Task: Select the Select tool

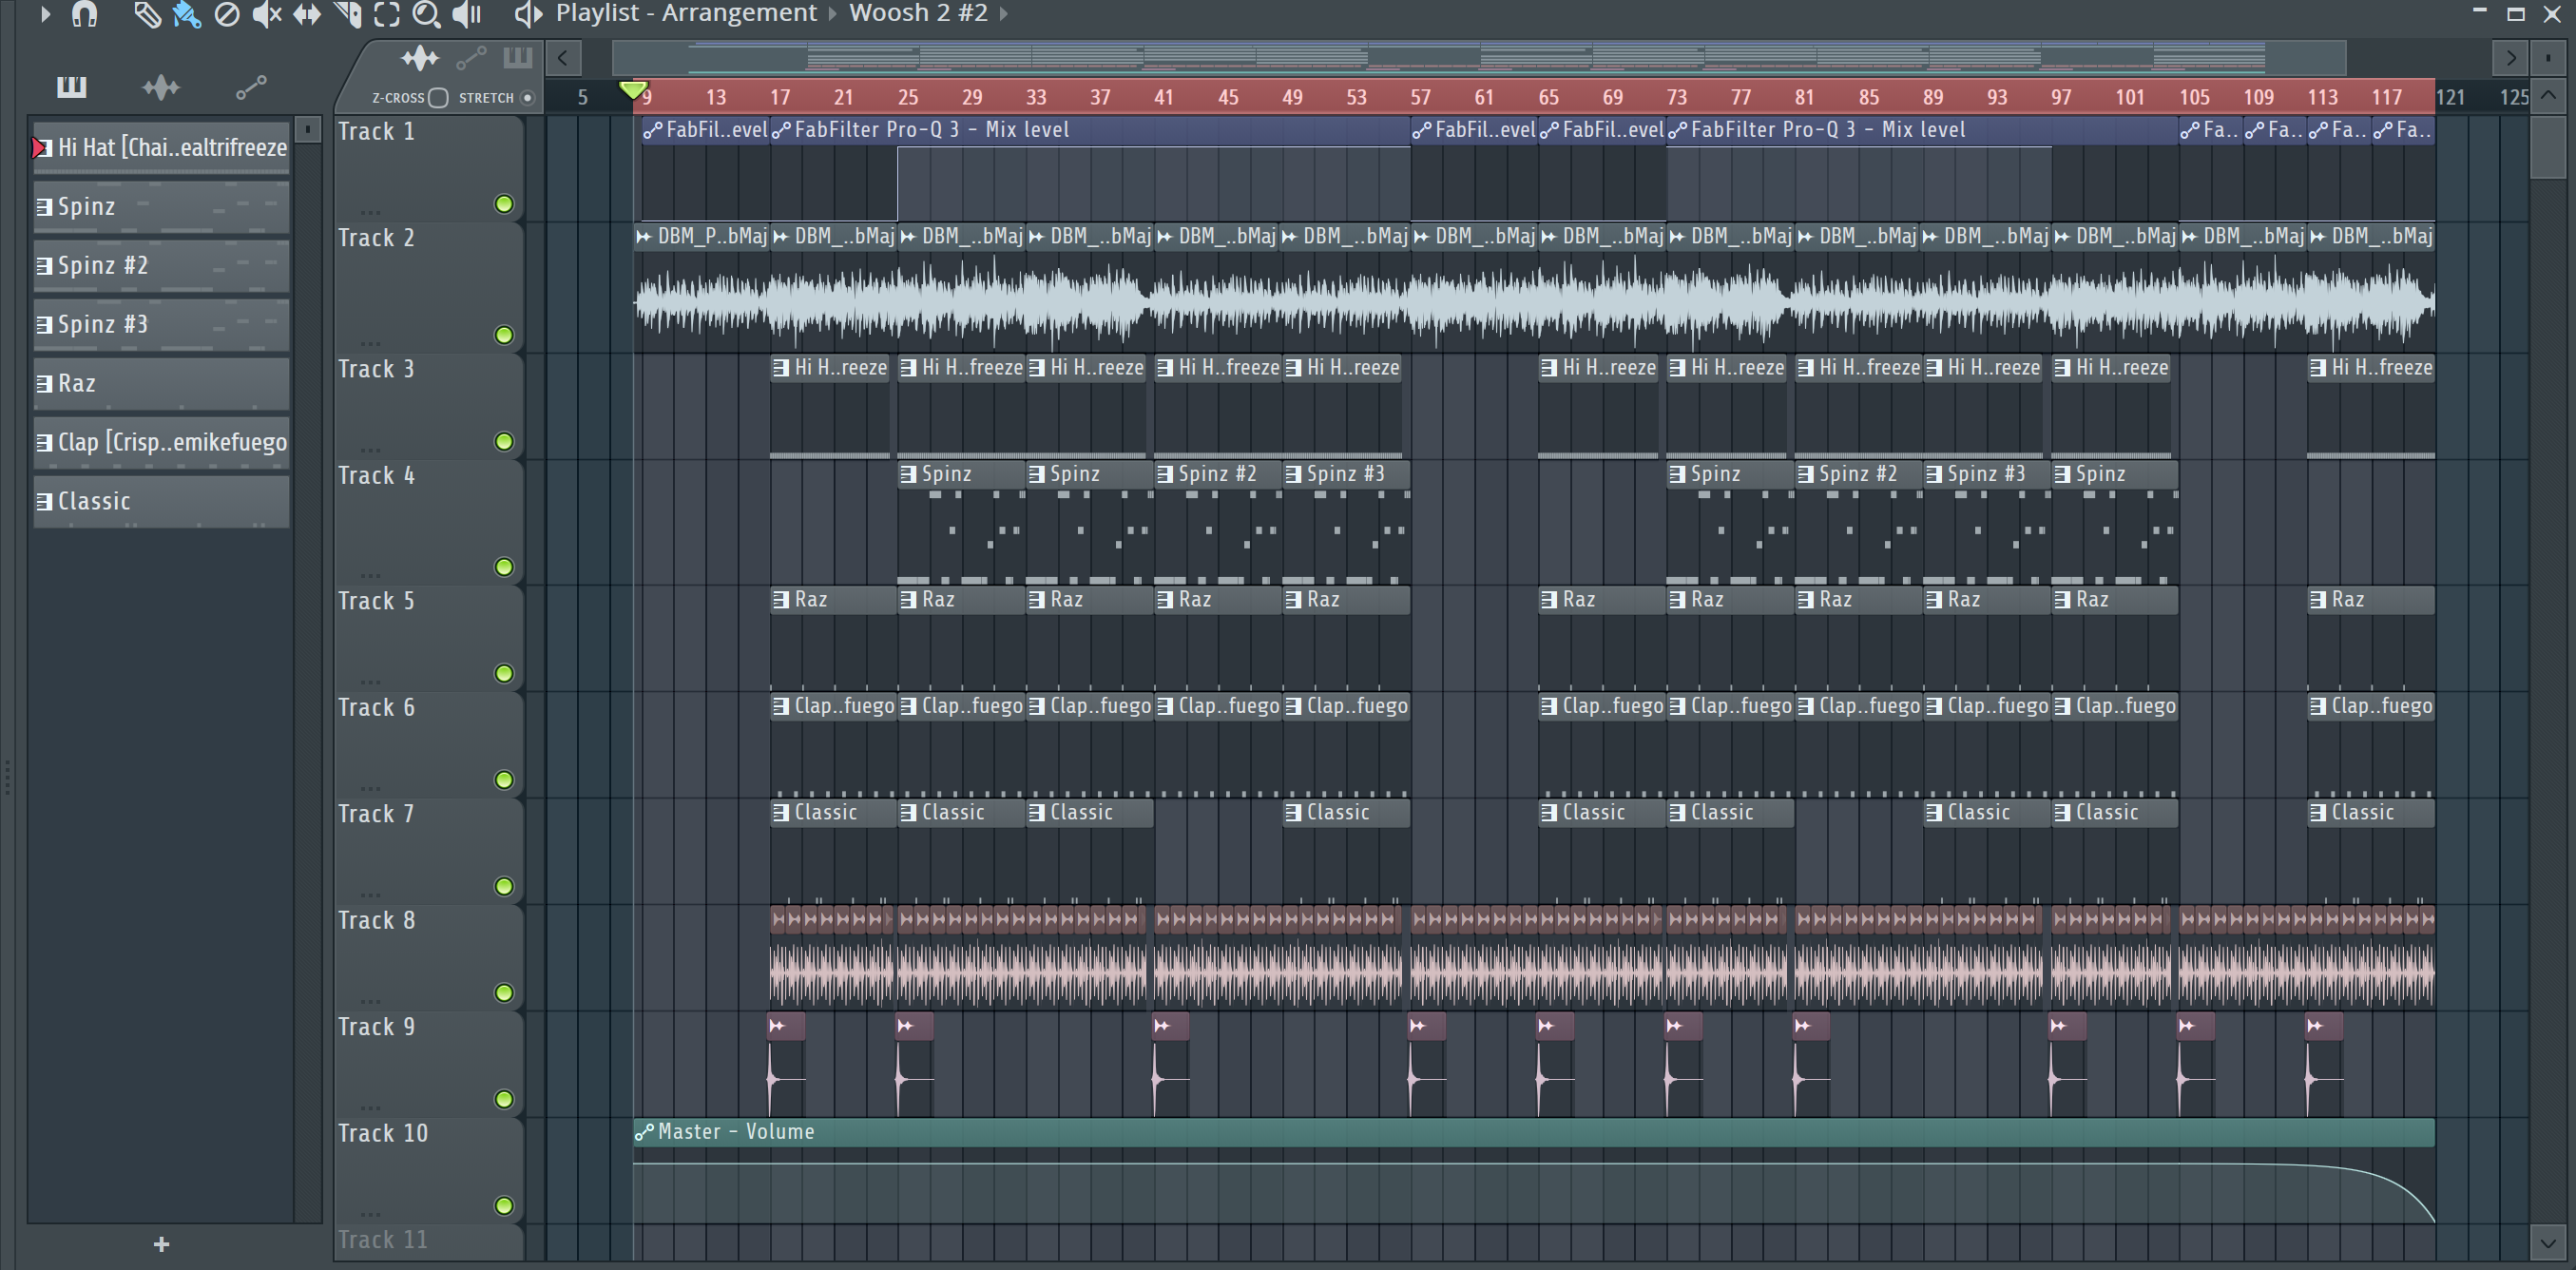Action: point(386,14)
